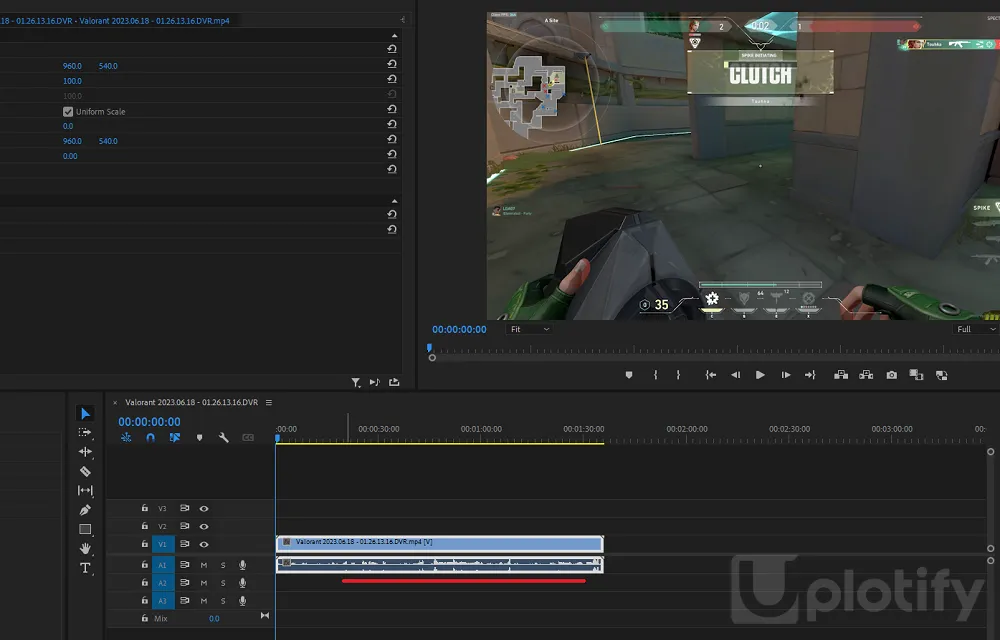The height and width of the screenshot is (640, 1000).
Task: Add a marker from the timeline header
Action: pyautogui.click(x=200, y=437)
